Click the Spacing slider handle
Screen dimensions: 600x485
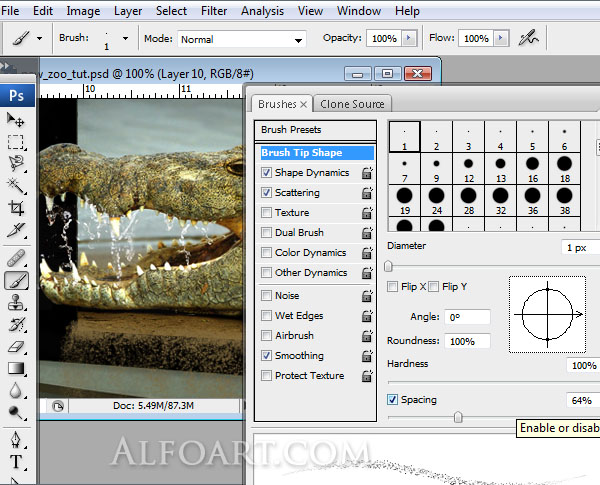pos(458,417)
